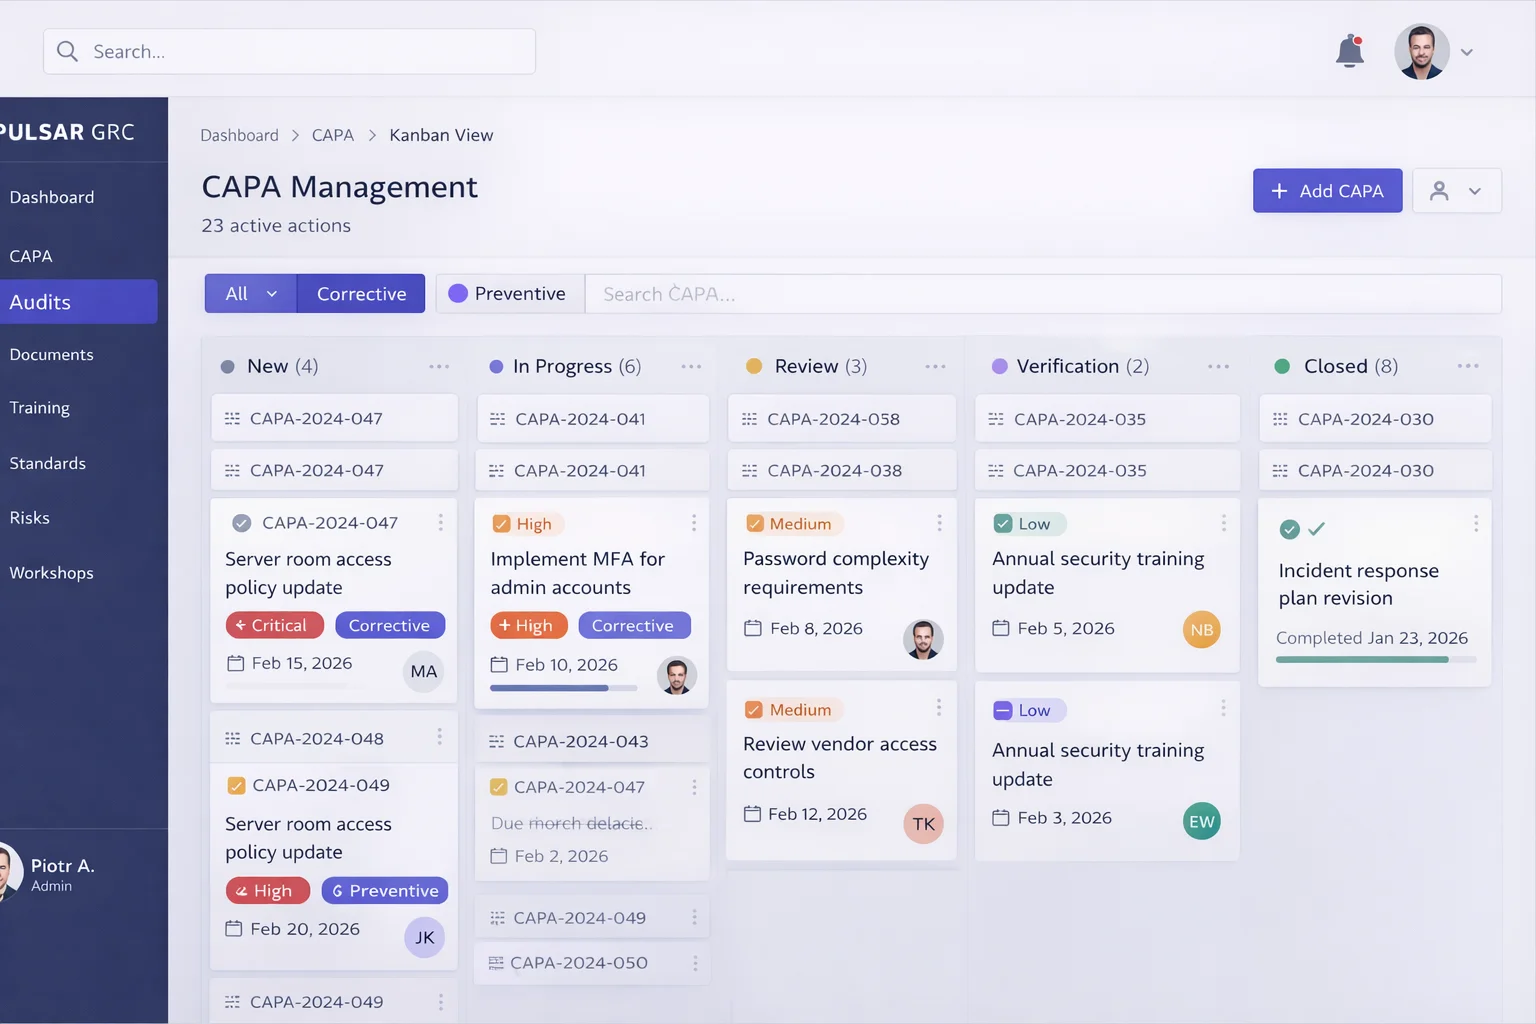1536x1024 pixels.
Task: Open the Workshops section in sidebar
Action: click(51, 572)
